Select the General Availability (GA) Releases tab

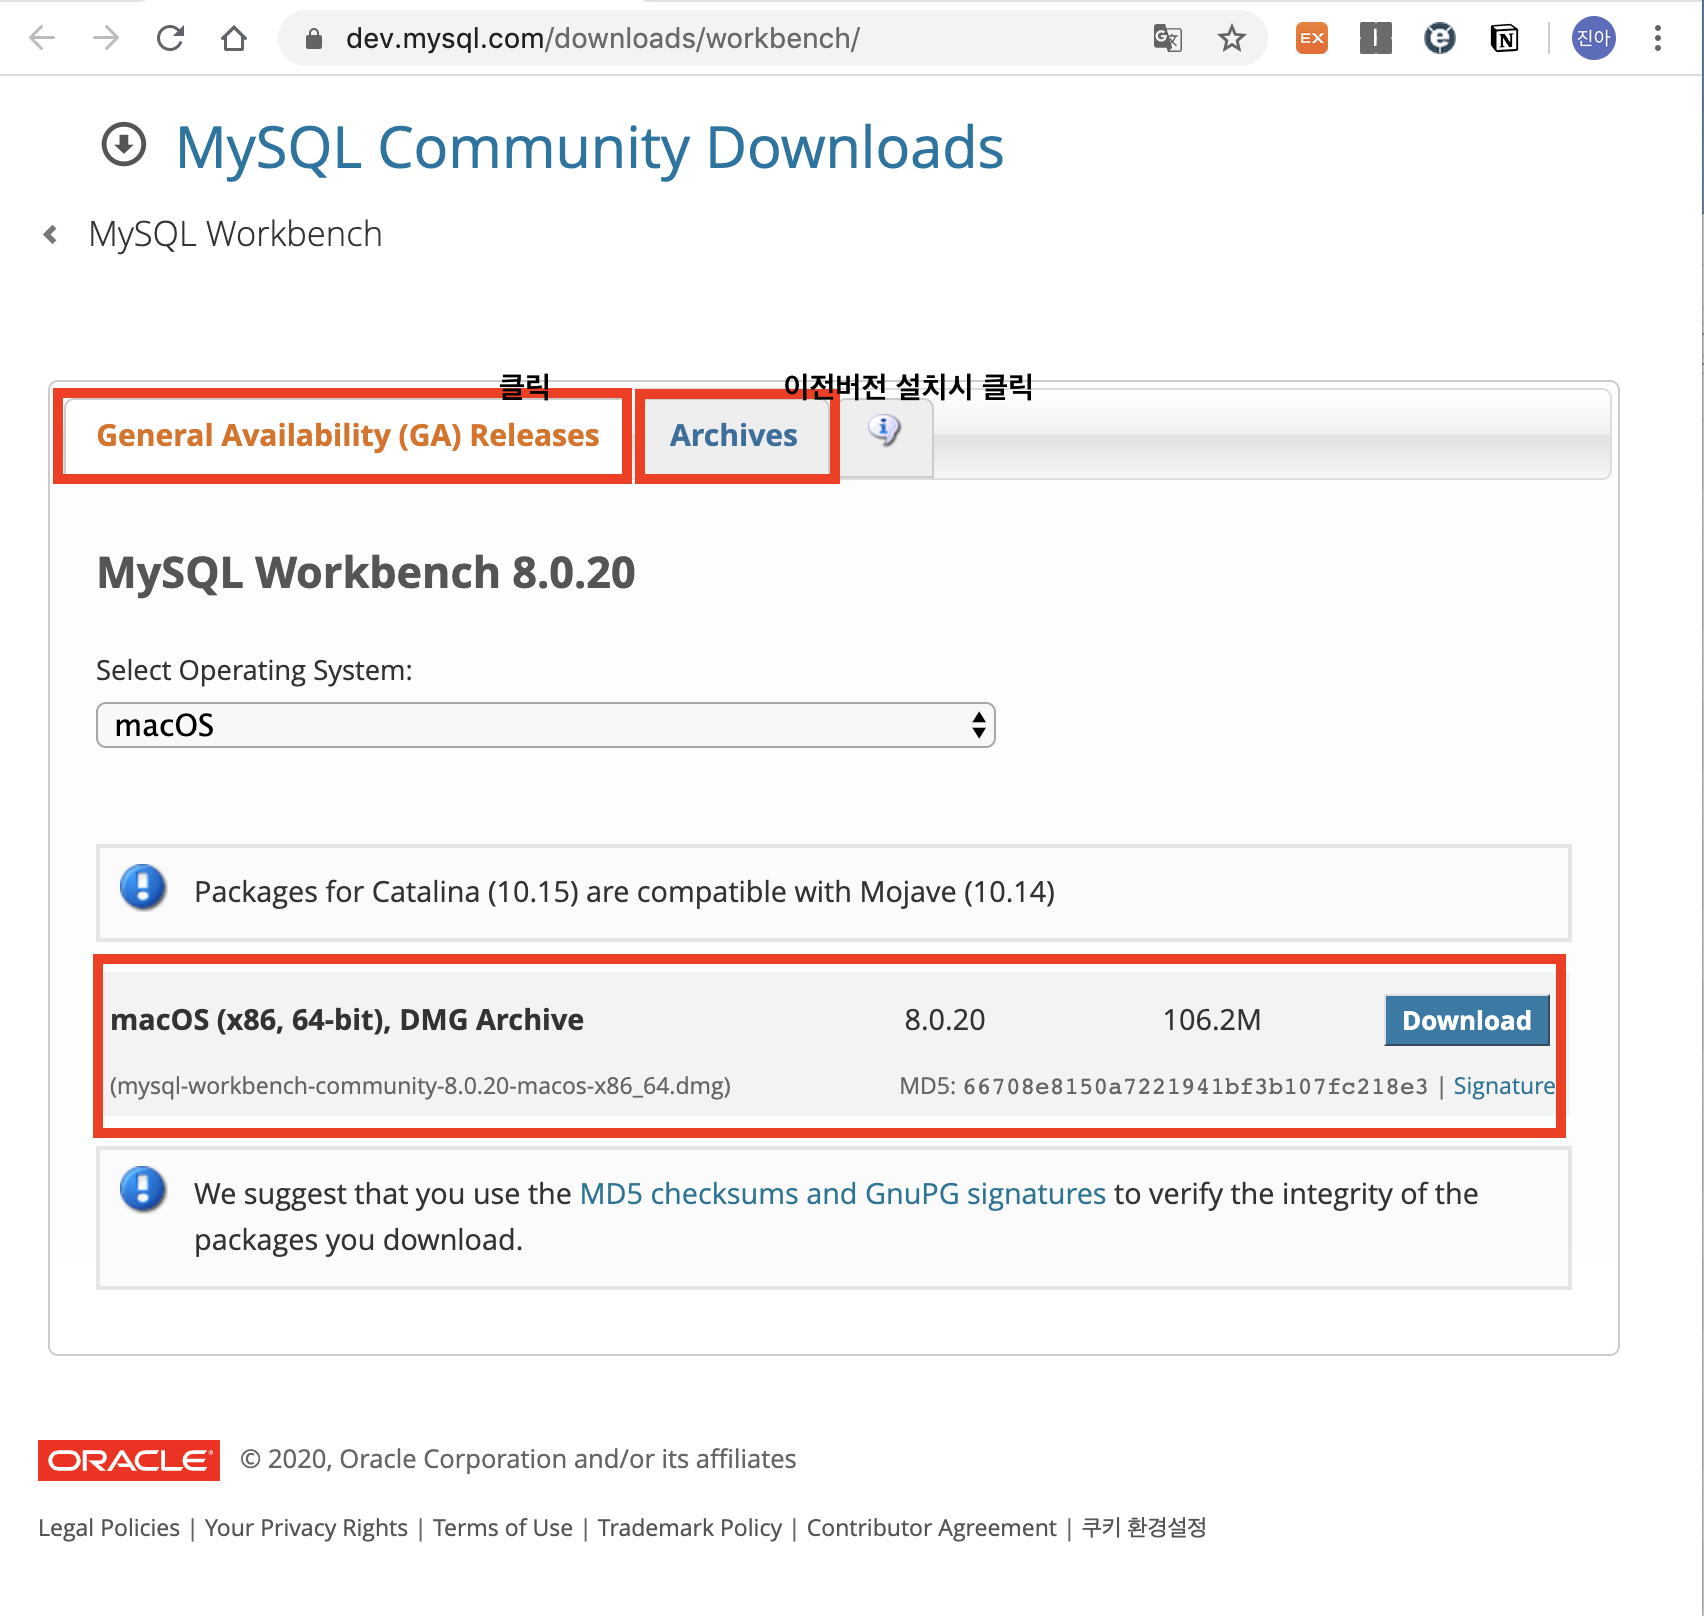point(347,436)
